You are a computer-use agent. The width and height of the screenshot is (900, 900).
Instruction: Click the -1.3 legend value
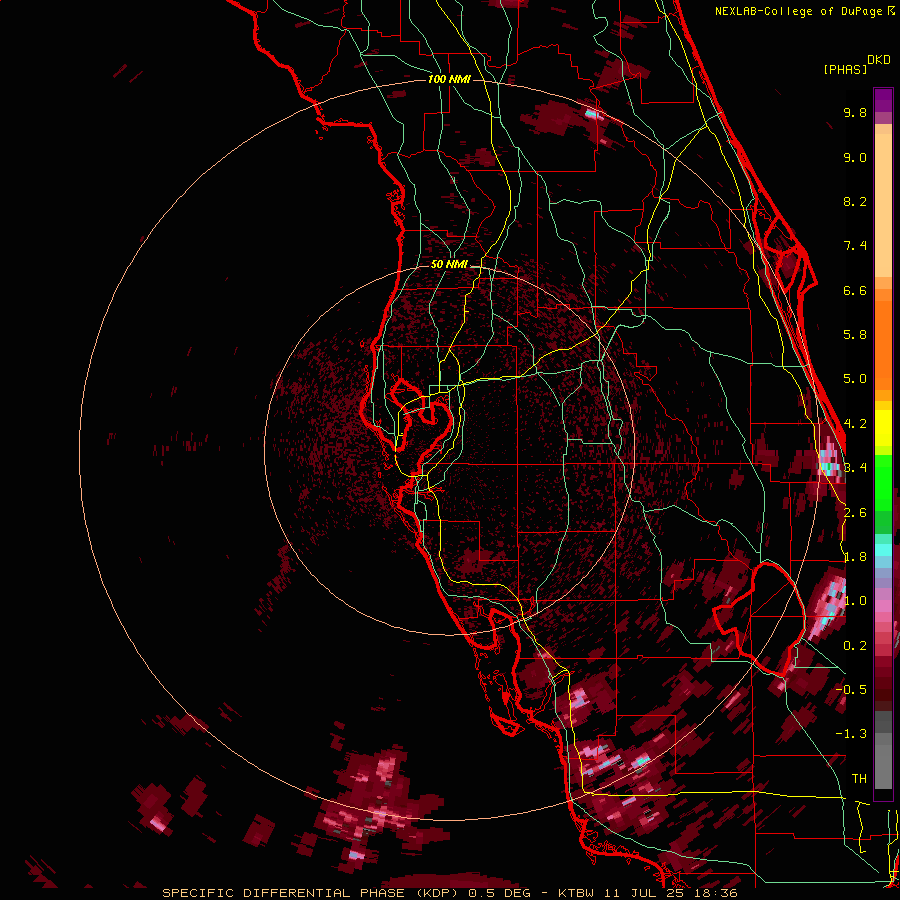(x=851, y=734)
